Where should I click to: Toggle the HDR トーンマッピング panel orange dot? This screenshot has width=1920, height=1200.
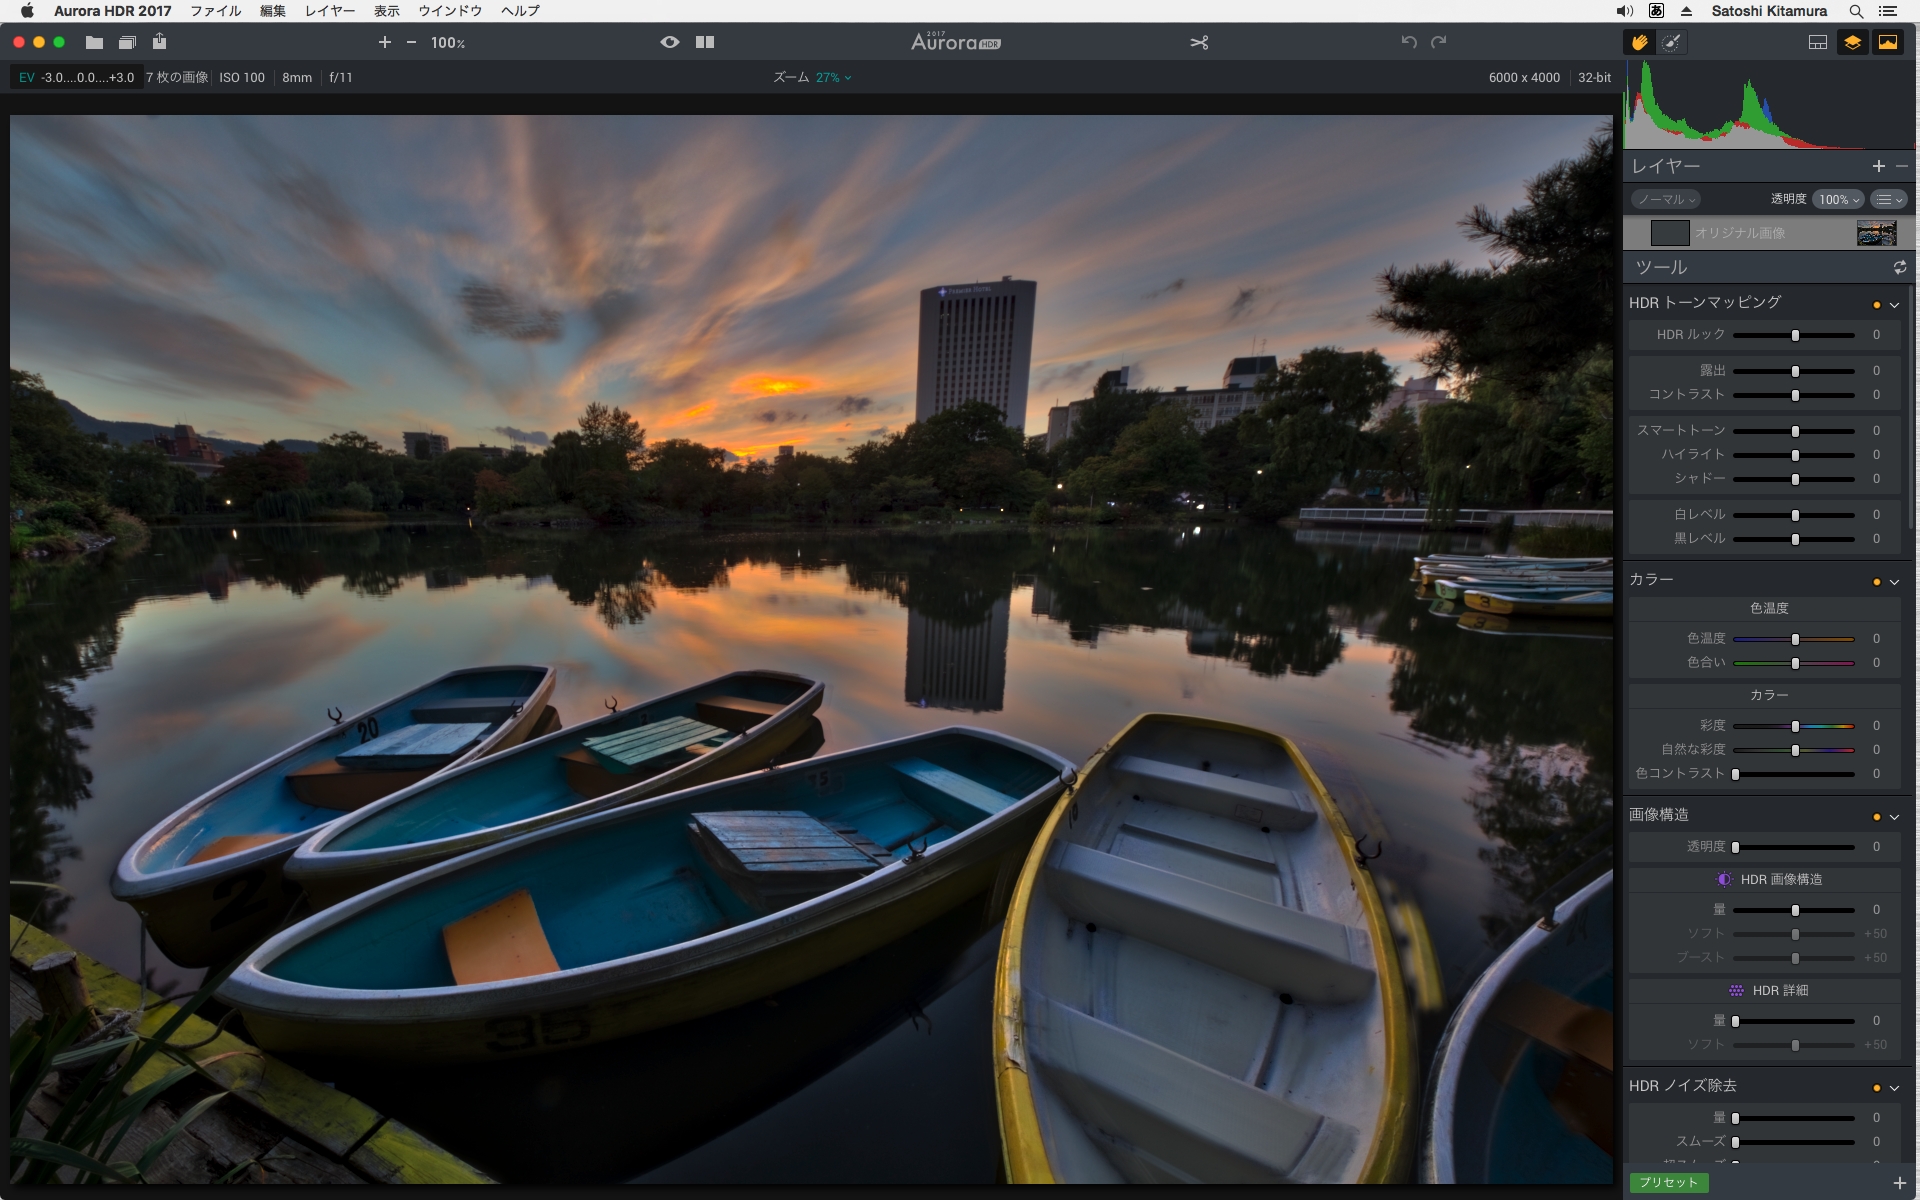coord(1876,305)
